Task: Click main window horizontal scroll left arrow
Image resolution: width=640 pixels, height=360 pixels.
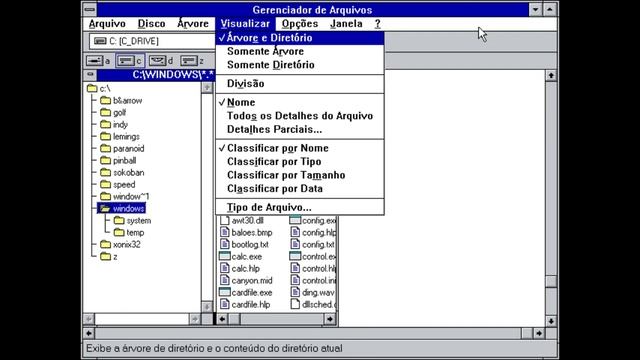Action: pos(89,333)
